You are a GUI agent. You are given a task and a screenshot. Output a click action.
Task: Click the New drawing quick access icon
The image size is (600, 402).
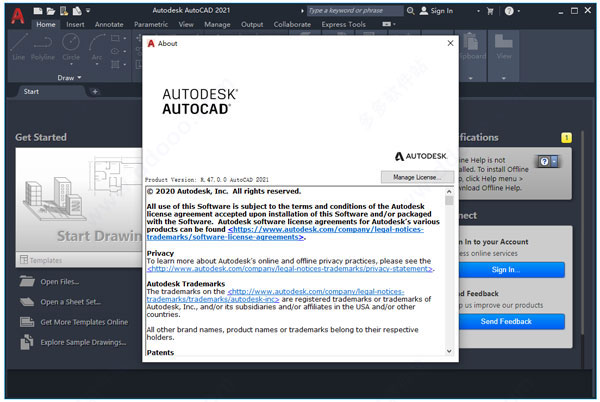click(x=38, y=11)
